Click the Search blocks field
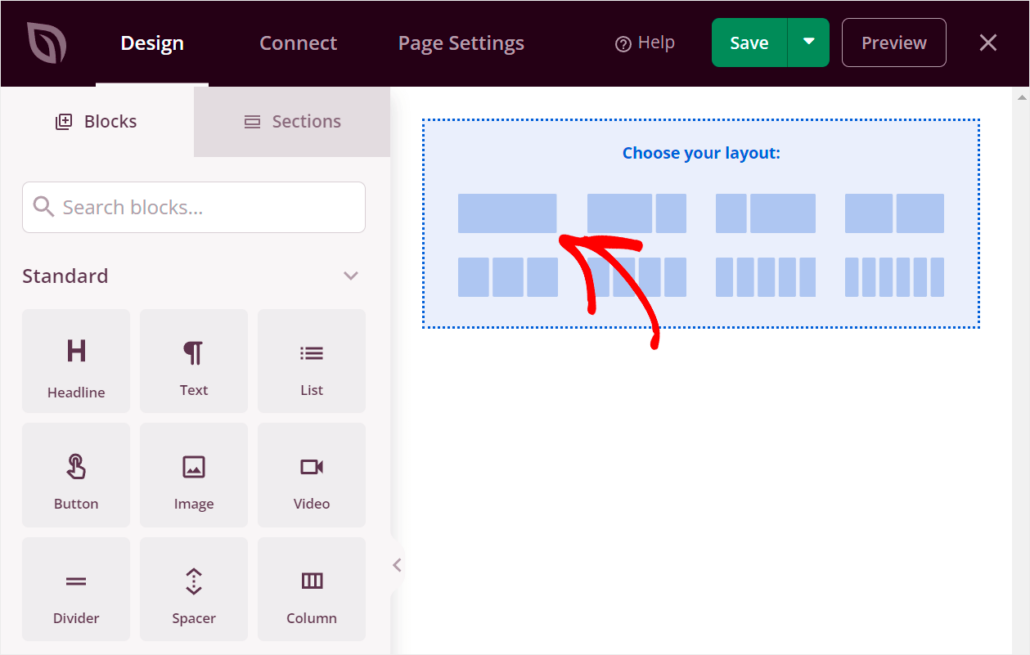The height and width of the screenshot is (655, 1030). [193, 207]
